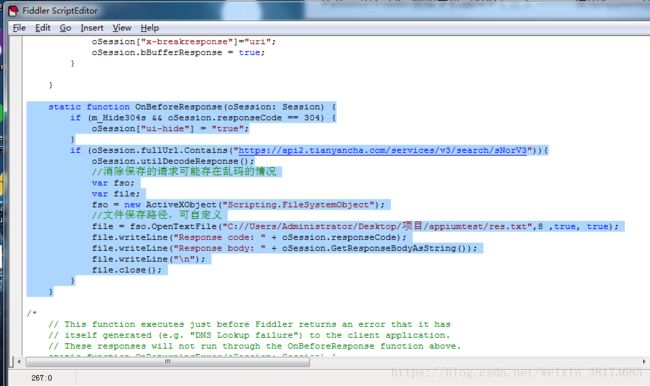Click the 'var file;' line
The width and height of the screenshot is (650, 386).
(x=116, y=194)
